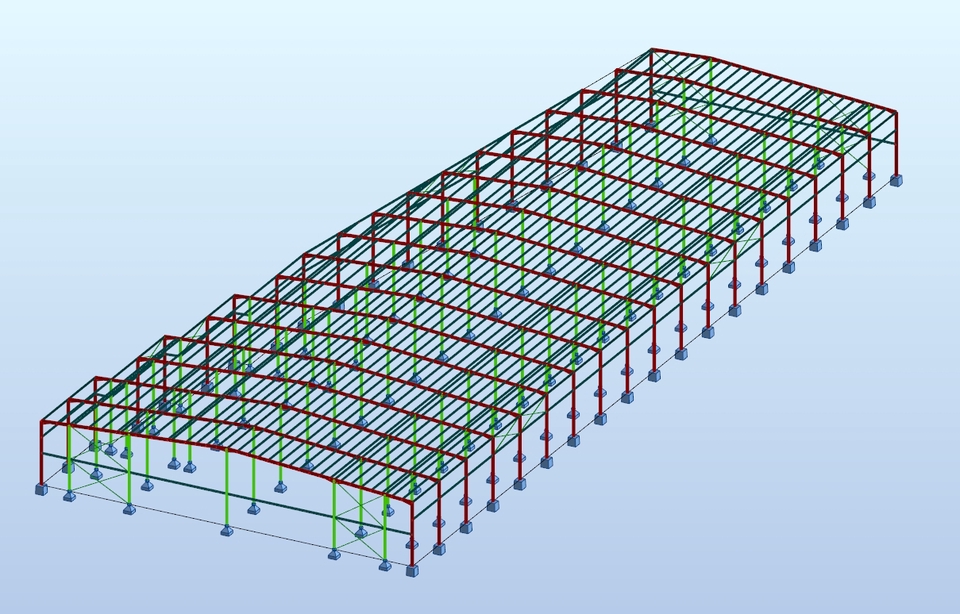Image resolution: width=960 pixels, height=614 pixels.
Task: Select the red corner column at front-left
Action: point(42,455)
